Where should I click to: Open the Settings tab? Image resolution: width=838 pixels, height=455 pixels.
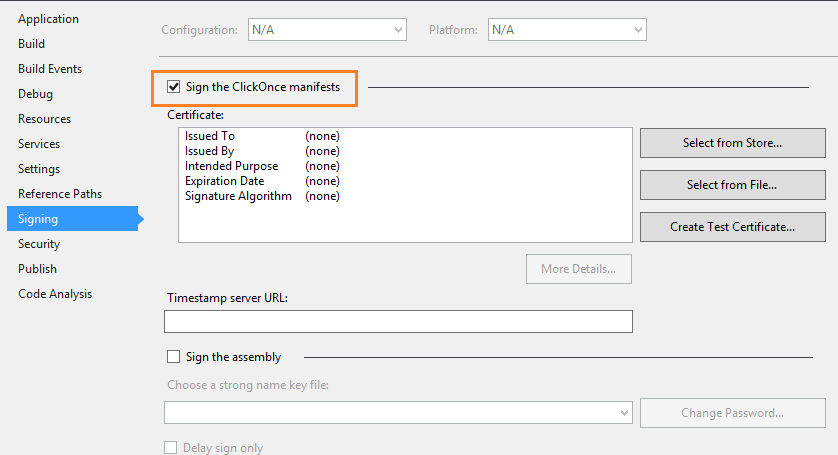pyautogui.click(x=39, y=169)
